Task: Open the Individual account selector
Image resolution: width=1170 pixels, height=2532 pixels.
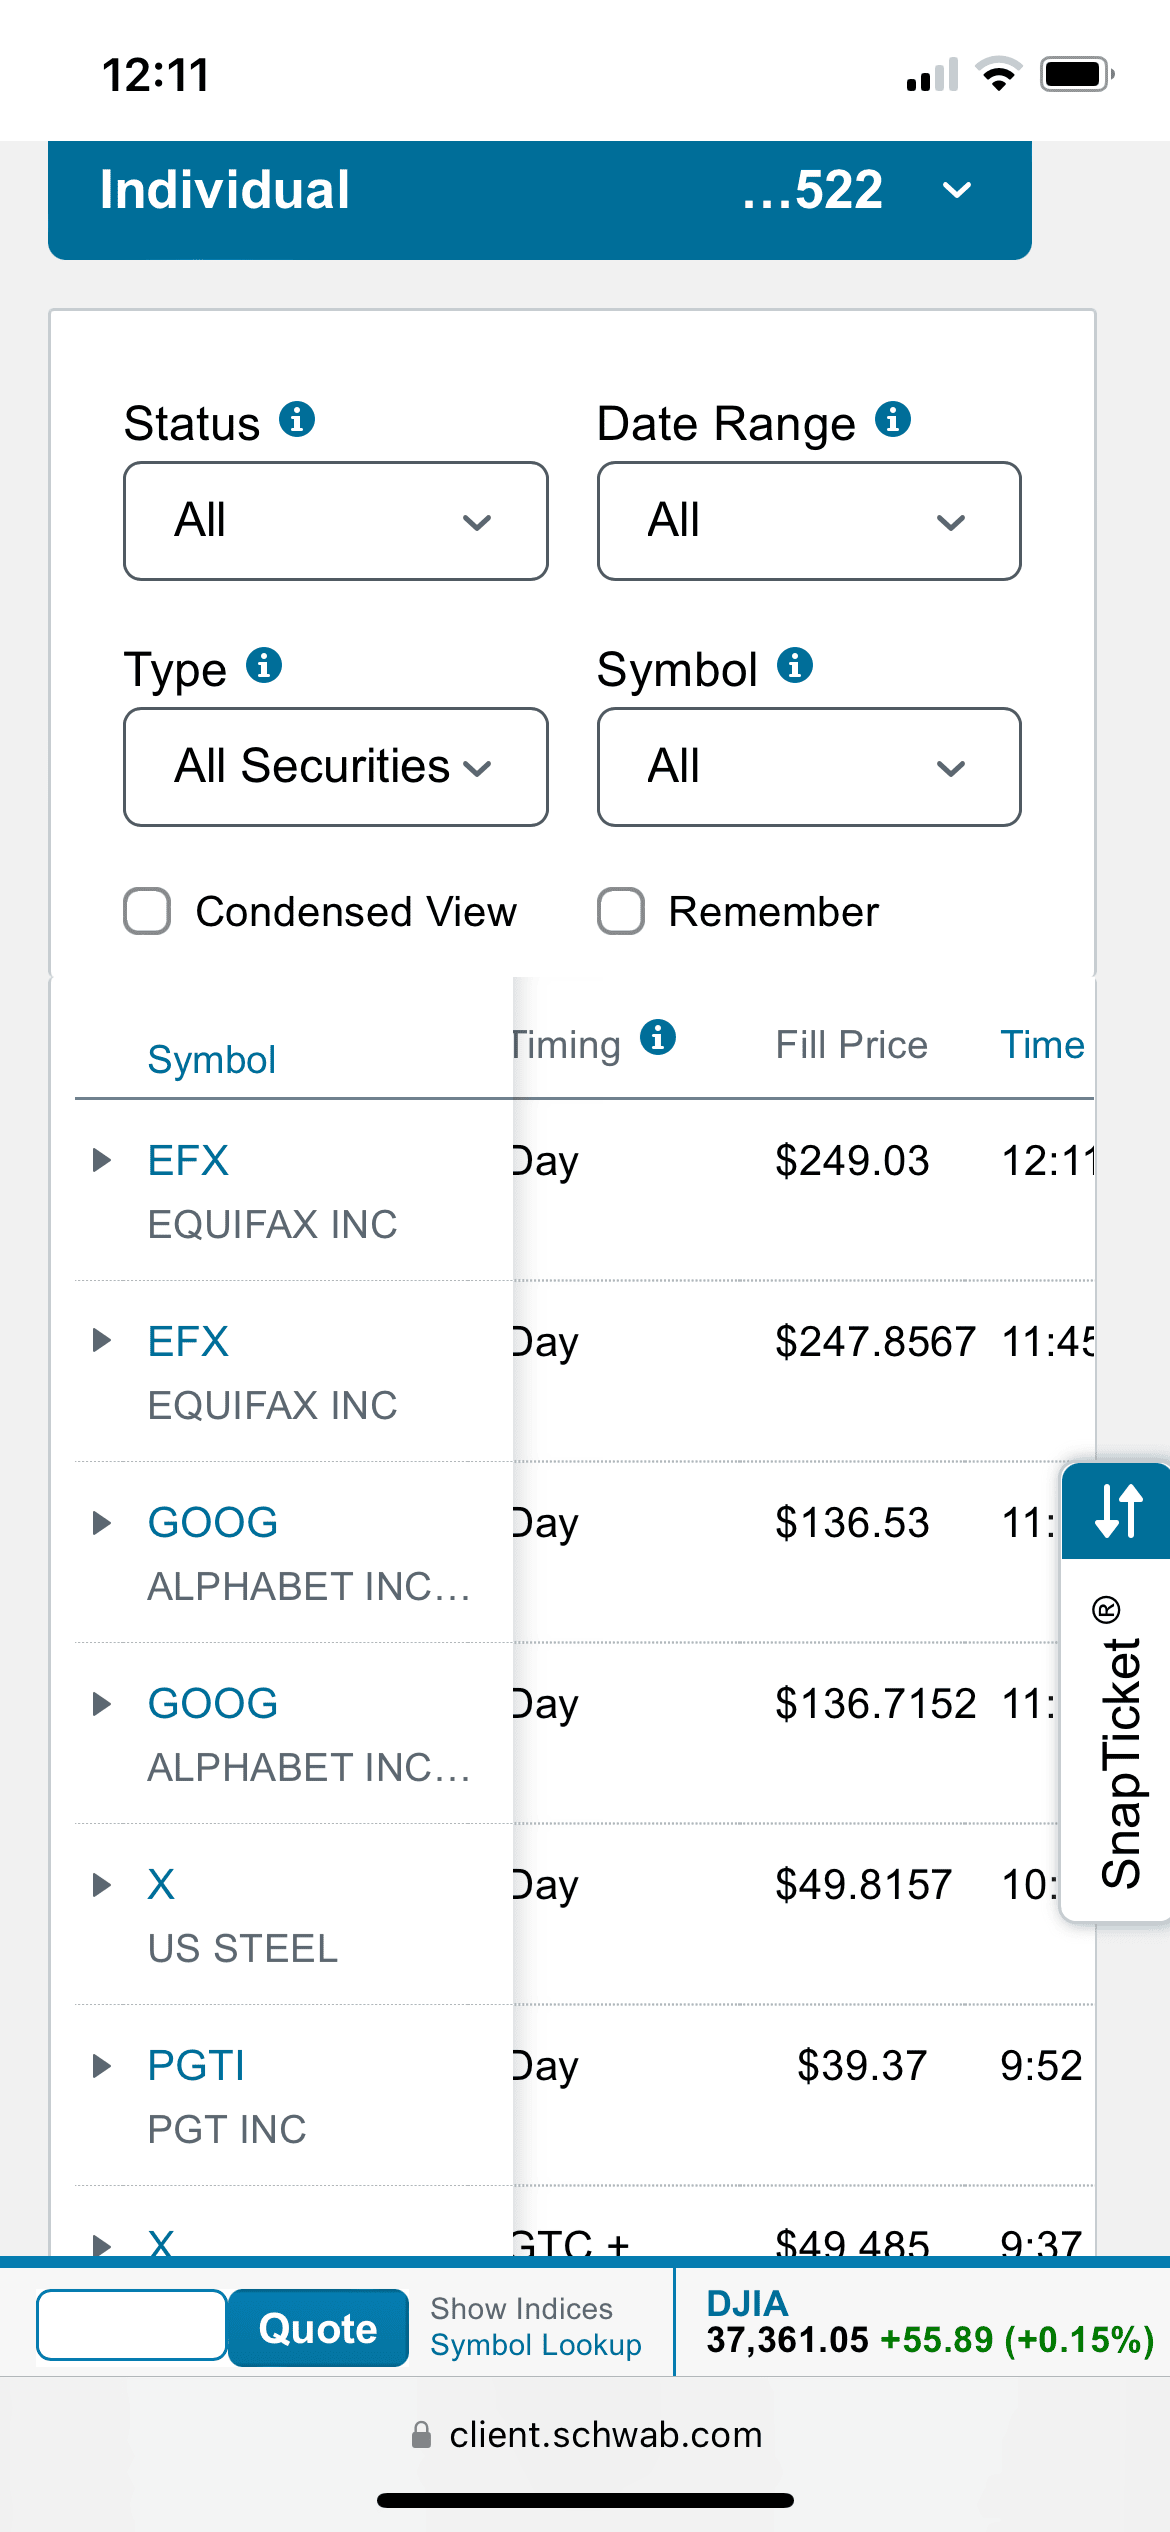Action: pyautogui.click(x=540, y=191)
